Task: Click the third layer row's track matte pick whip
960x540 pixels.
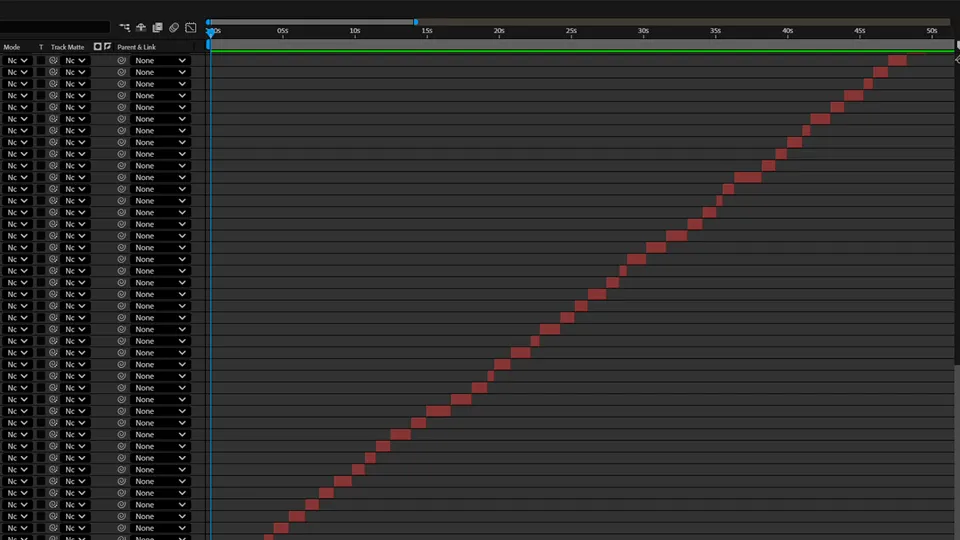Action: [x=53, y=84]
